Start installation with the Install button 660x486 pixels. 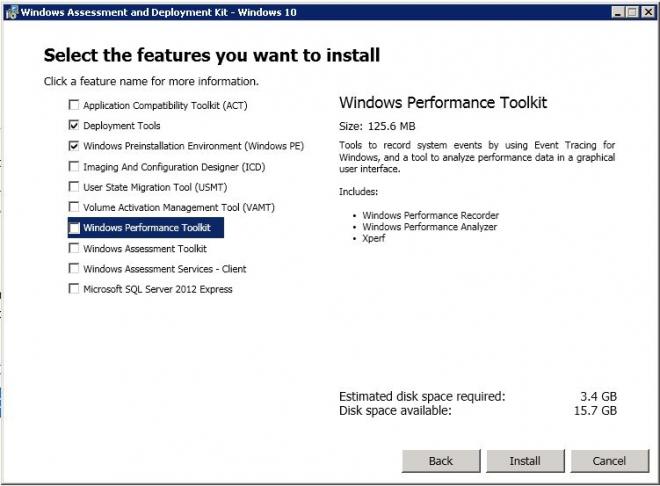(525, 461)
